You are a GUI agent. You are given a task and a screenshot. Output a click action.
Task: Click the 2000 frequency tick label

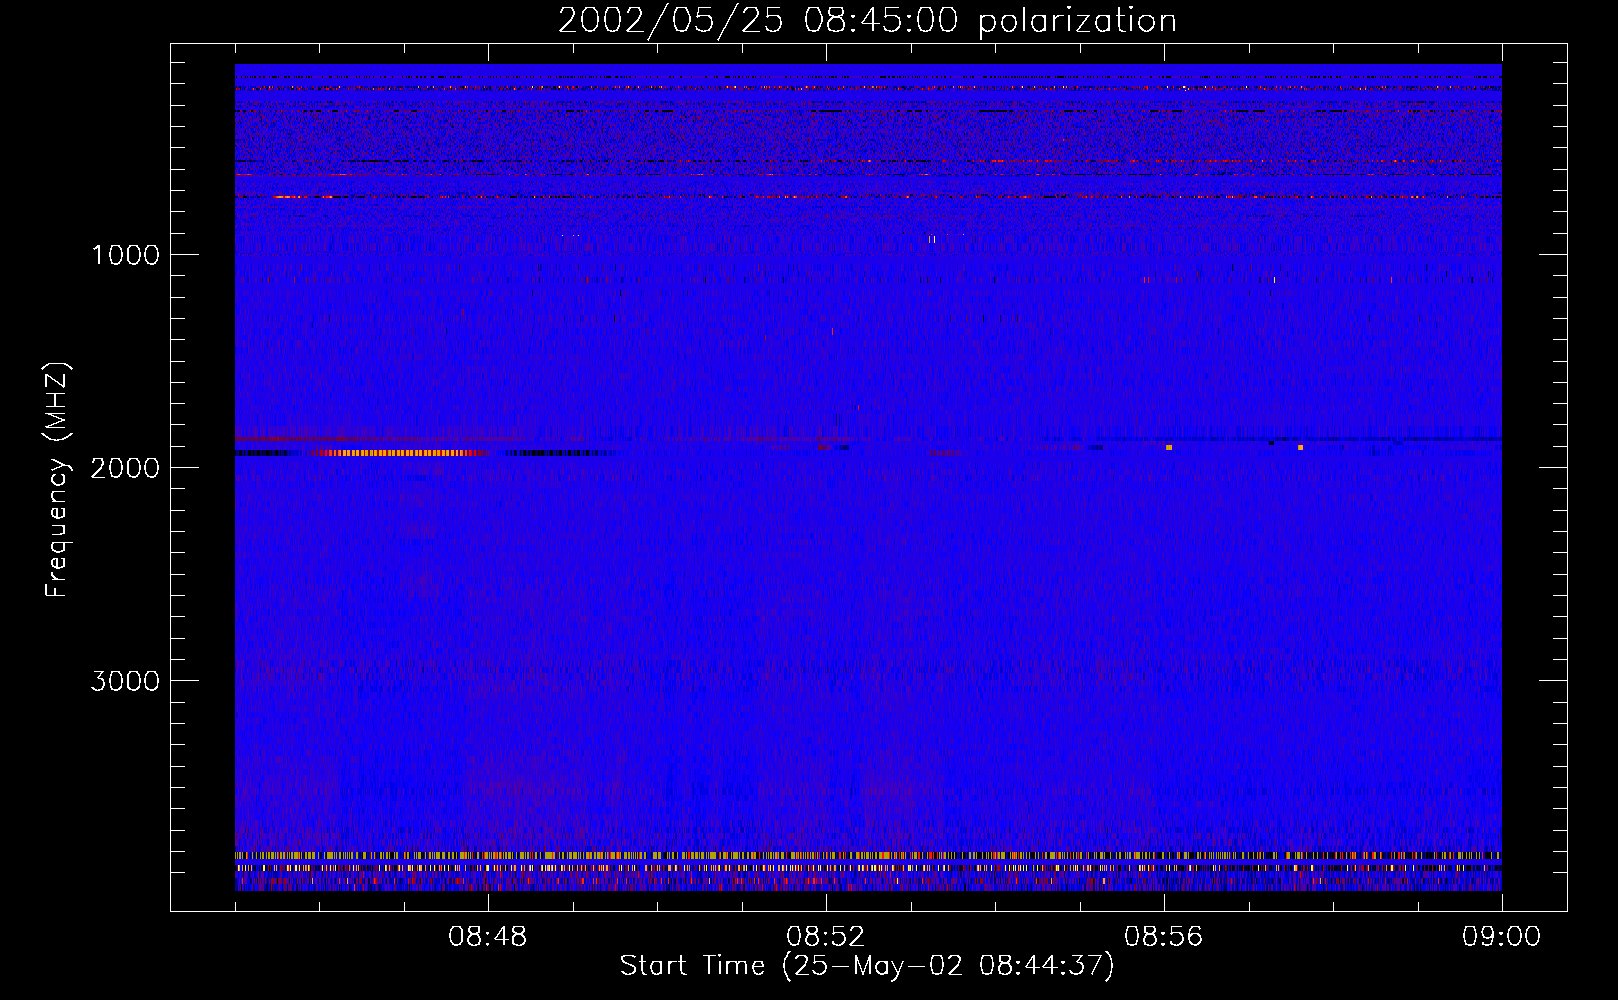pyautogui.click(x=125, y=468)
